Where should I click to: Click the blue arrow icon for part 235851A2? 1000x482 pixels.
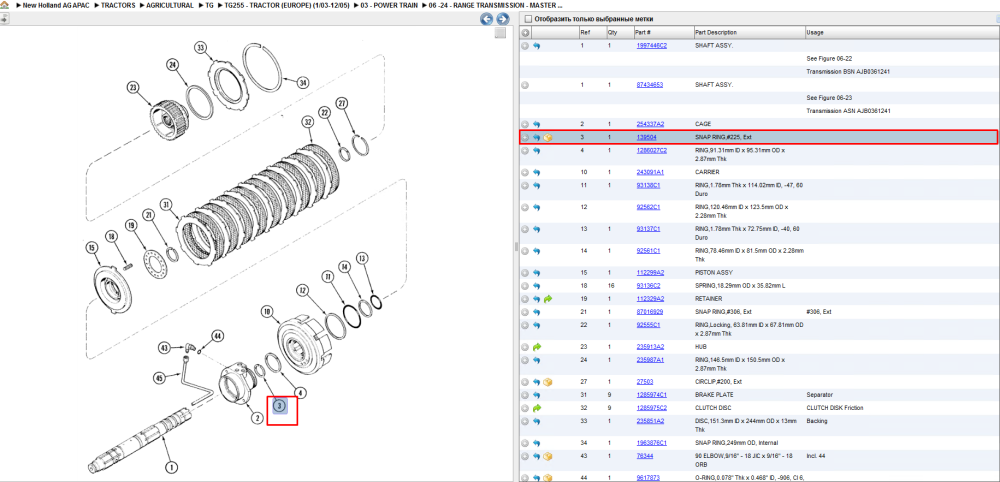click(536, 421)
